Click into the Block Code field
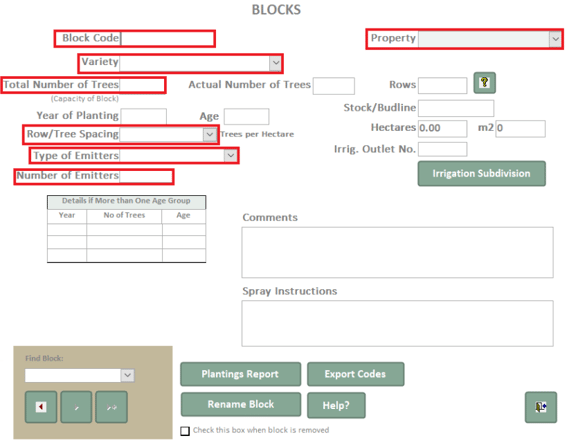Screen dimensions: 569x445 167,38
